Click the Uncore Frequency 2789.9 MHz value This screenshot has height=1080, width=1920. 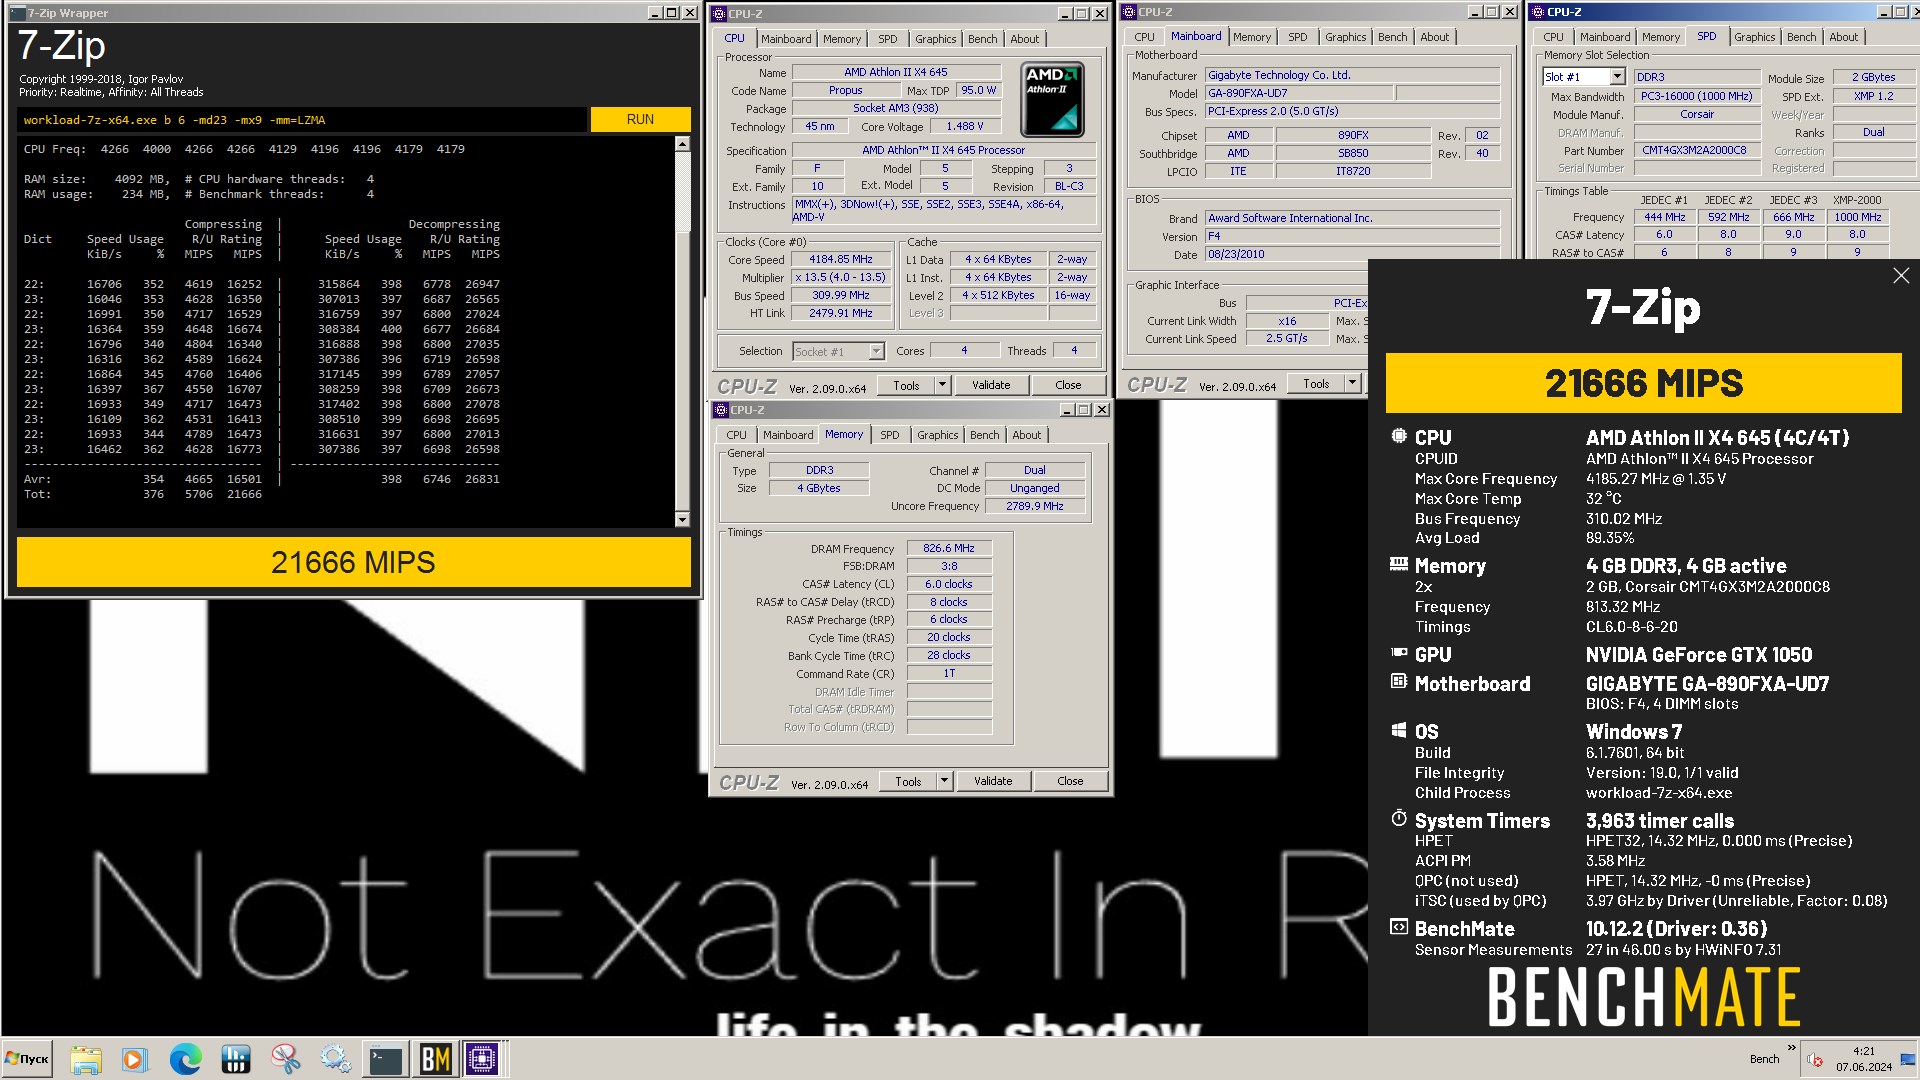pos(1034,506)
